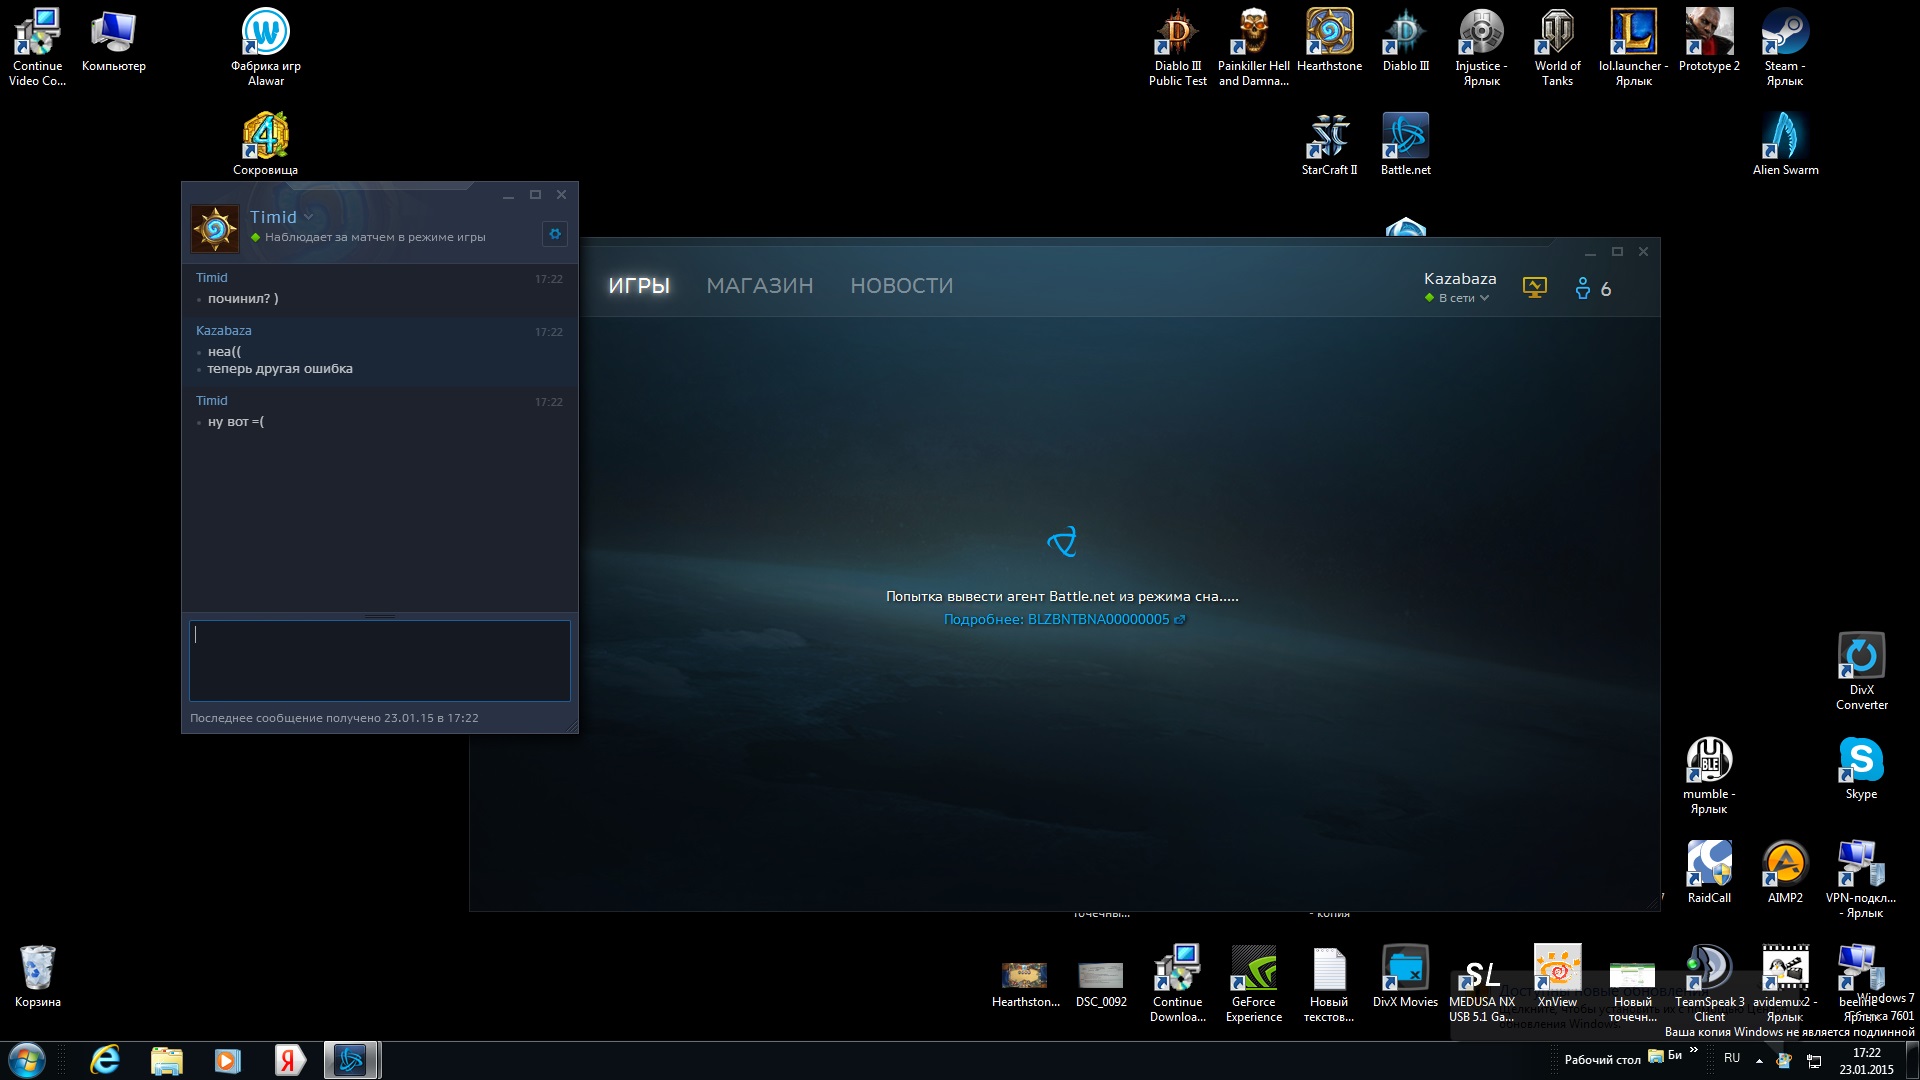Open the Сокровища desktop shortcut

266,144
